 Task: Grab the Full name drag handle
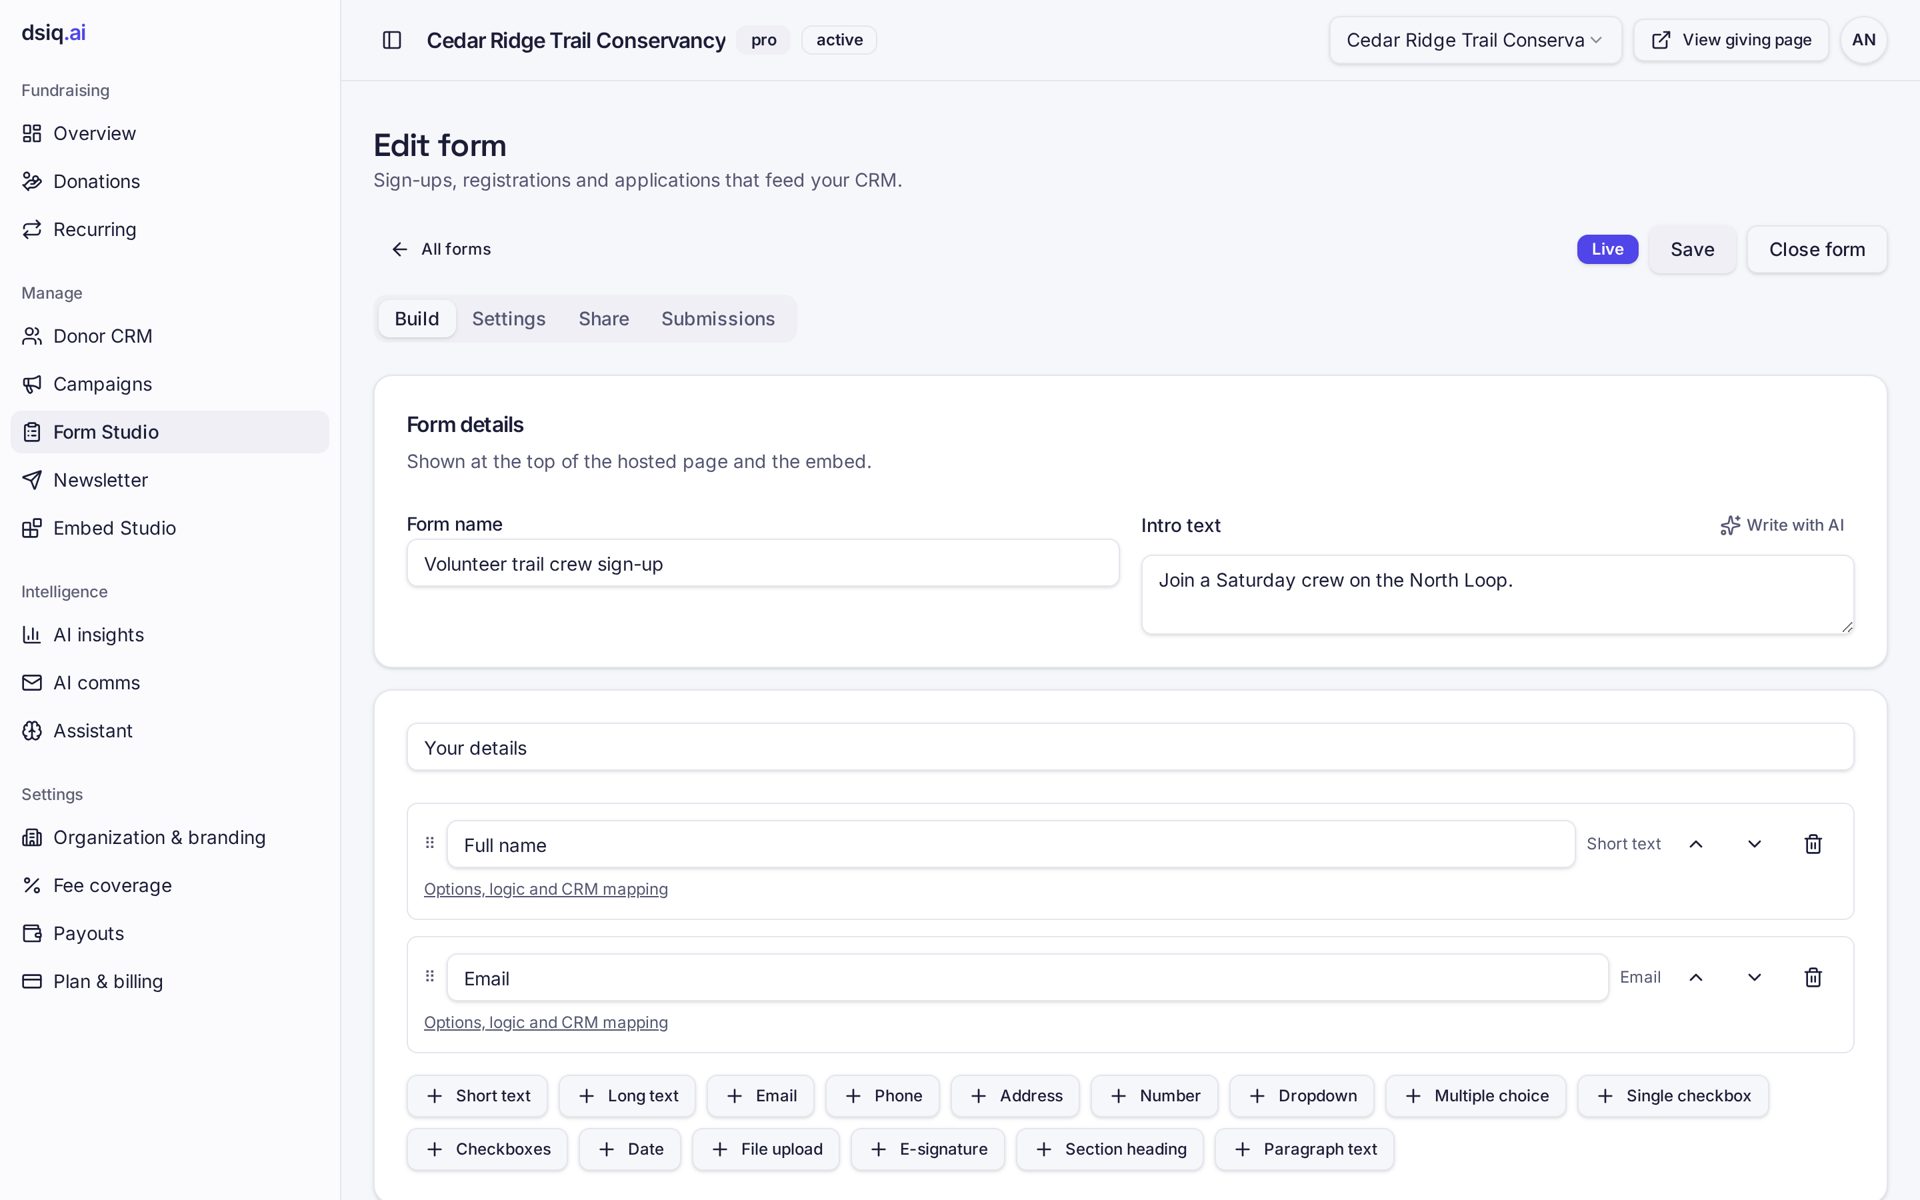click(x=430, y=843)
